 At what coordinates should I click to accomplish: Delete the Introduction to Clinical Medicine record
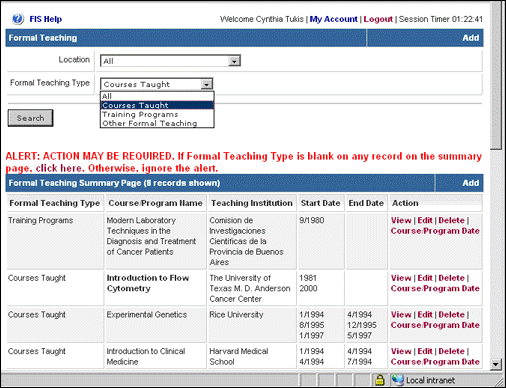click(x=451, y=351)
